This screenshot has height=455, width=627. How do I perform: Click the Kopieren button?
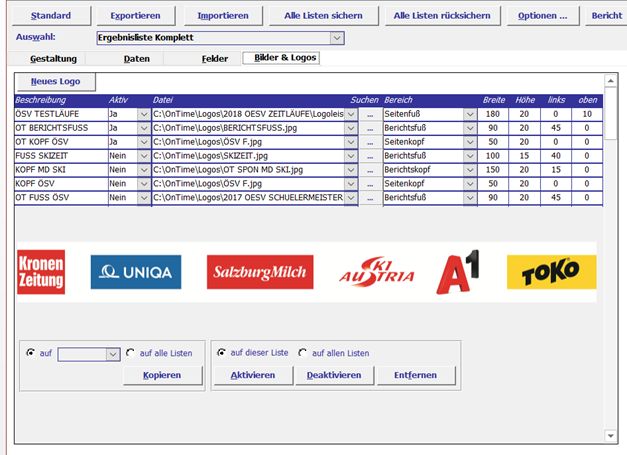tap(162, 375)
